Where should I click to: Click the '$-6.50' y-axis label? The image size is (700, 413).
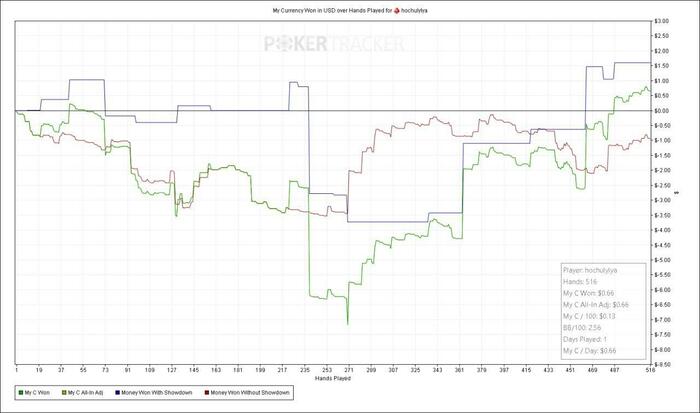(x=661, y=305)
